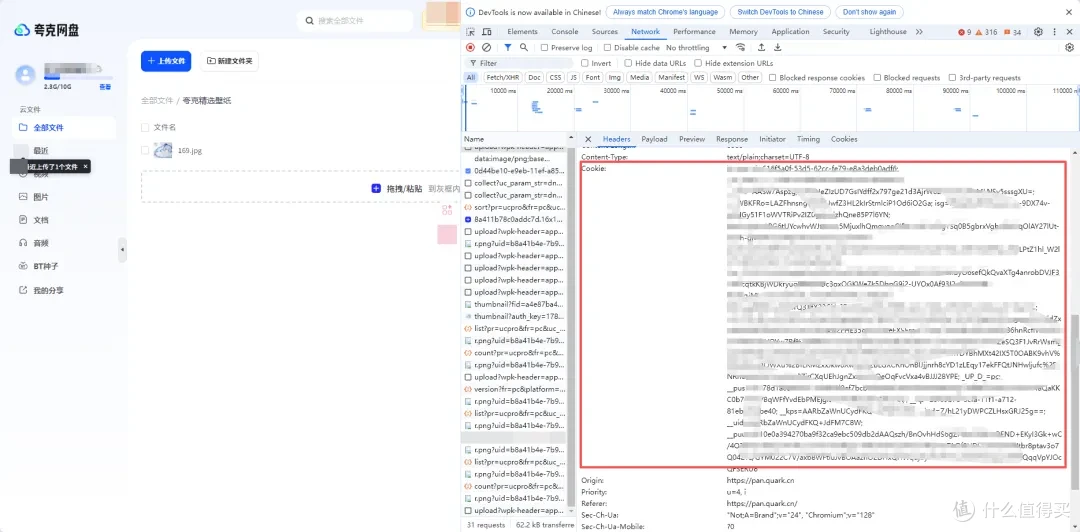
Task: Dismiss the recently uploaded file tooltip
Action: pos(85,167)
